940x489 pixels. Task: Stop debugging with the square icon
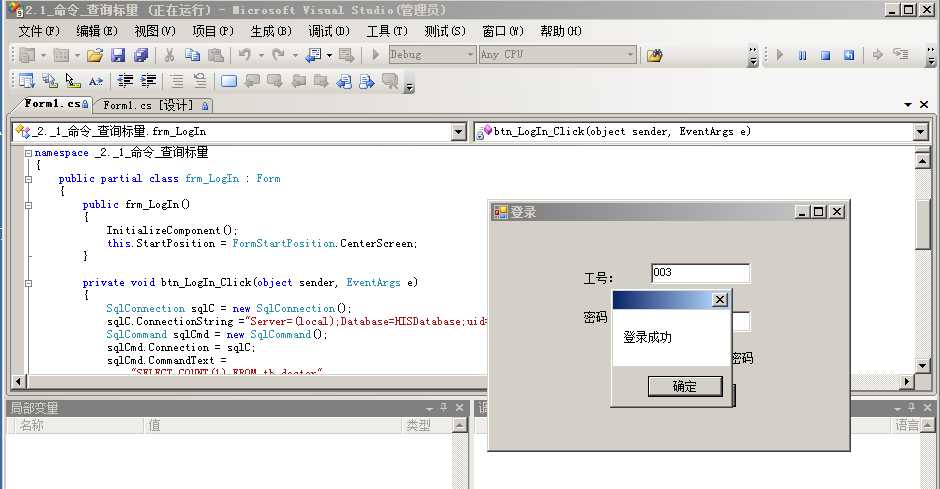point(825,55)
